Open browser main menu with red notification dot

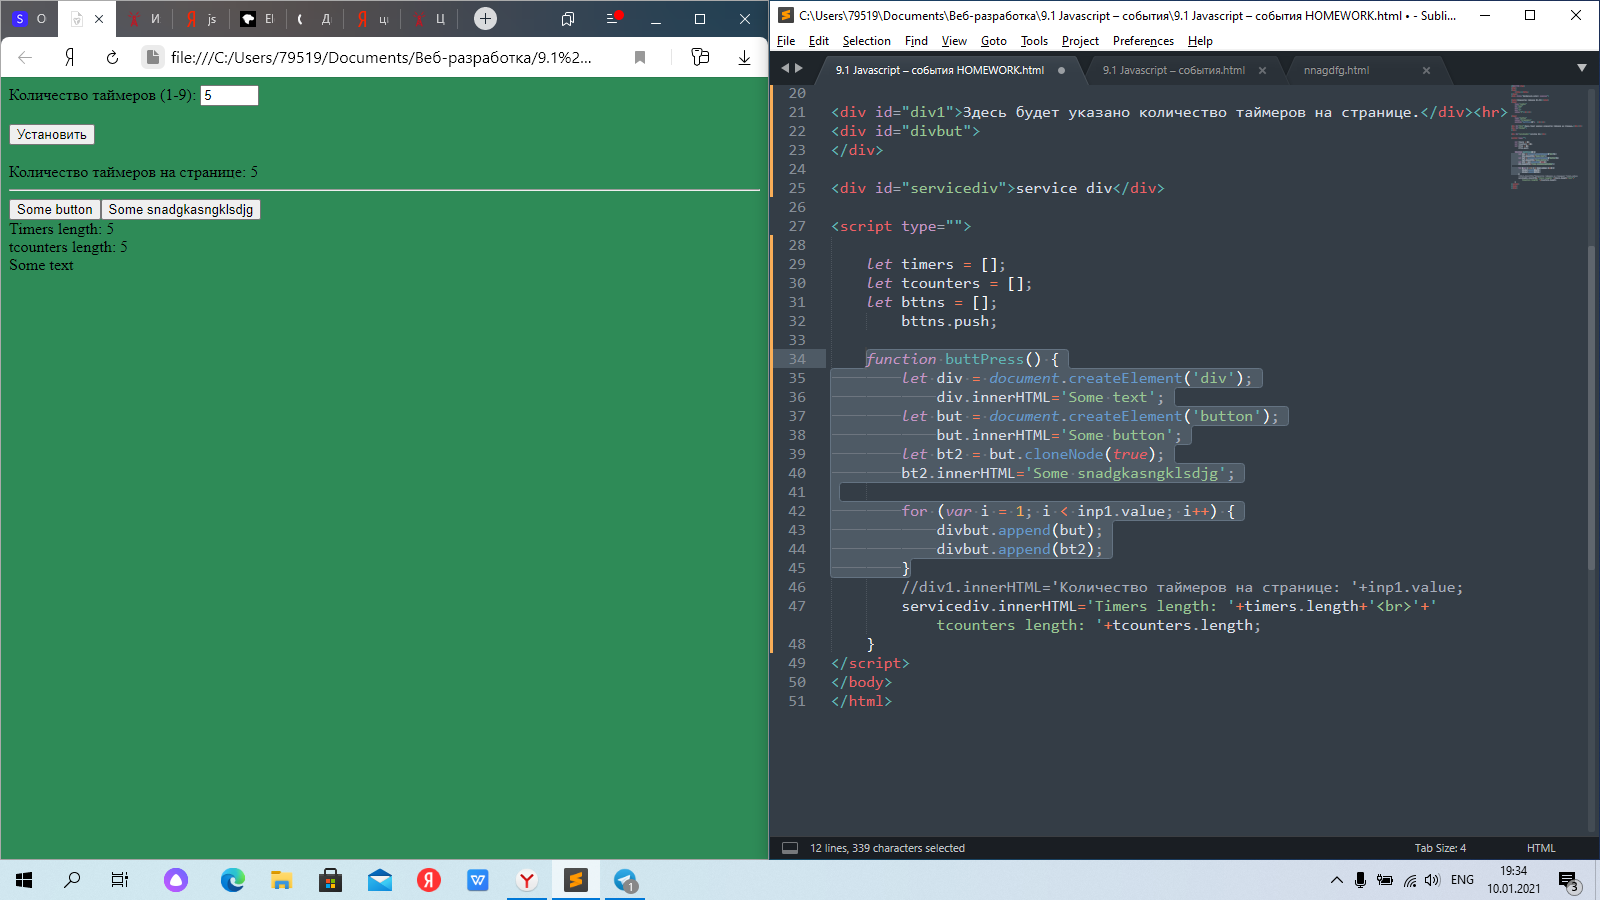click(614, 18)
